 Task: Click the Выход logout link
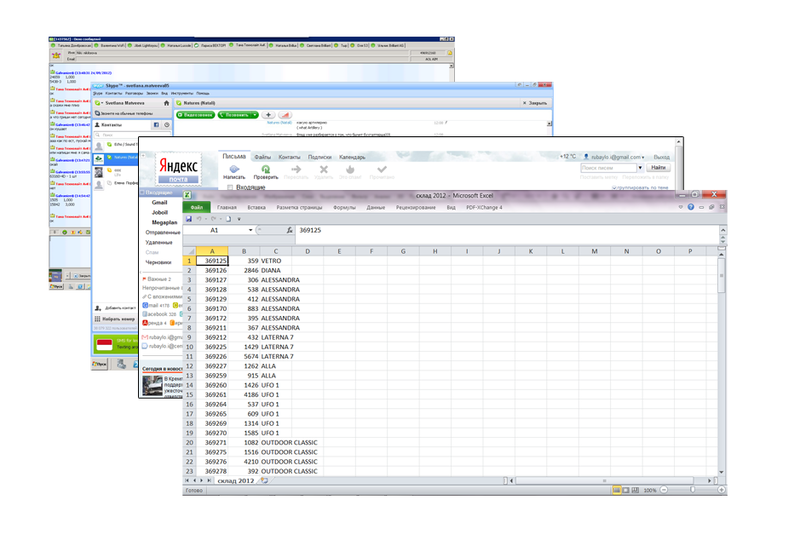(x=662, y=157)
